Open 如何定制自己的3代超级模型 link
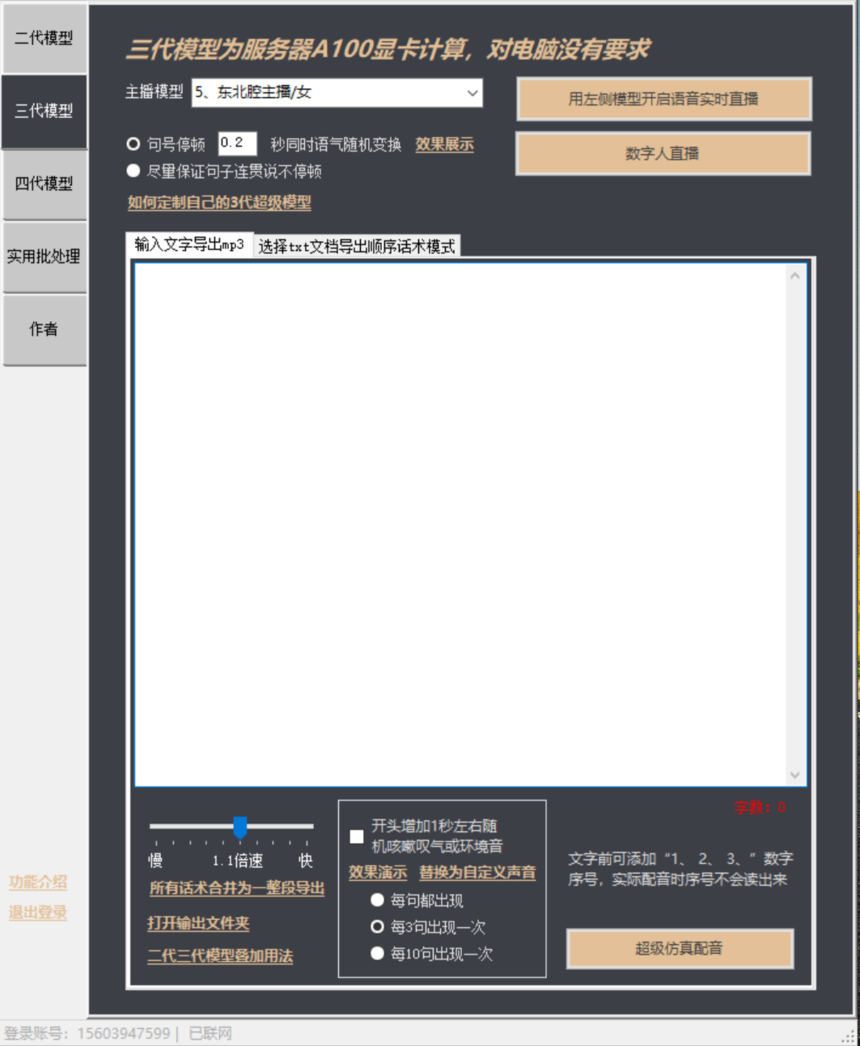 tap(219, 202)
